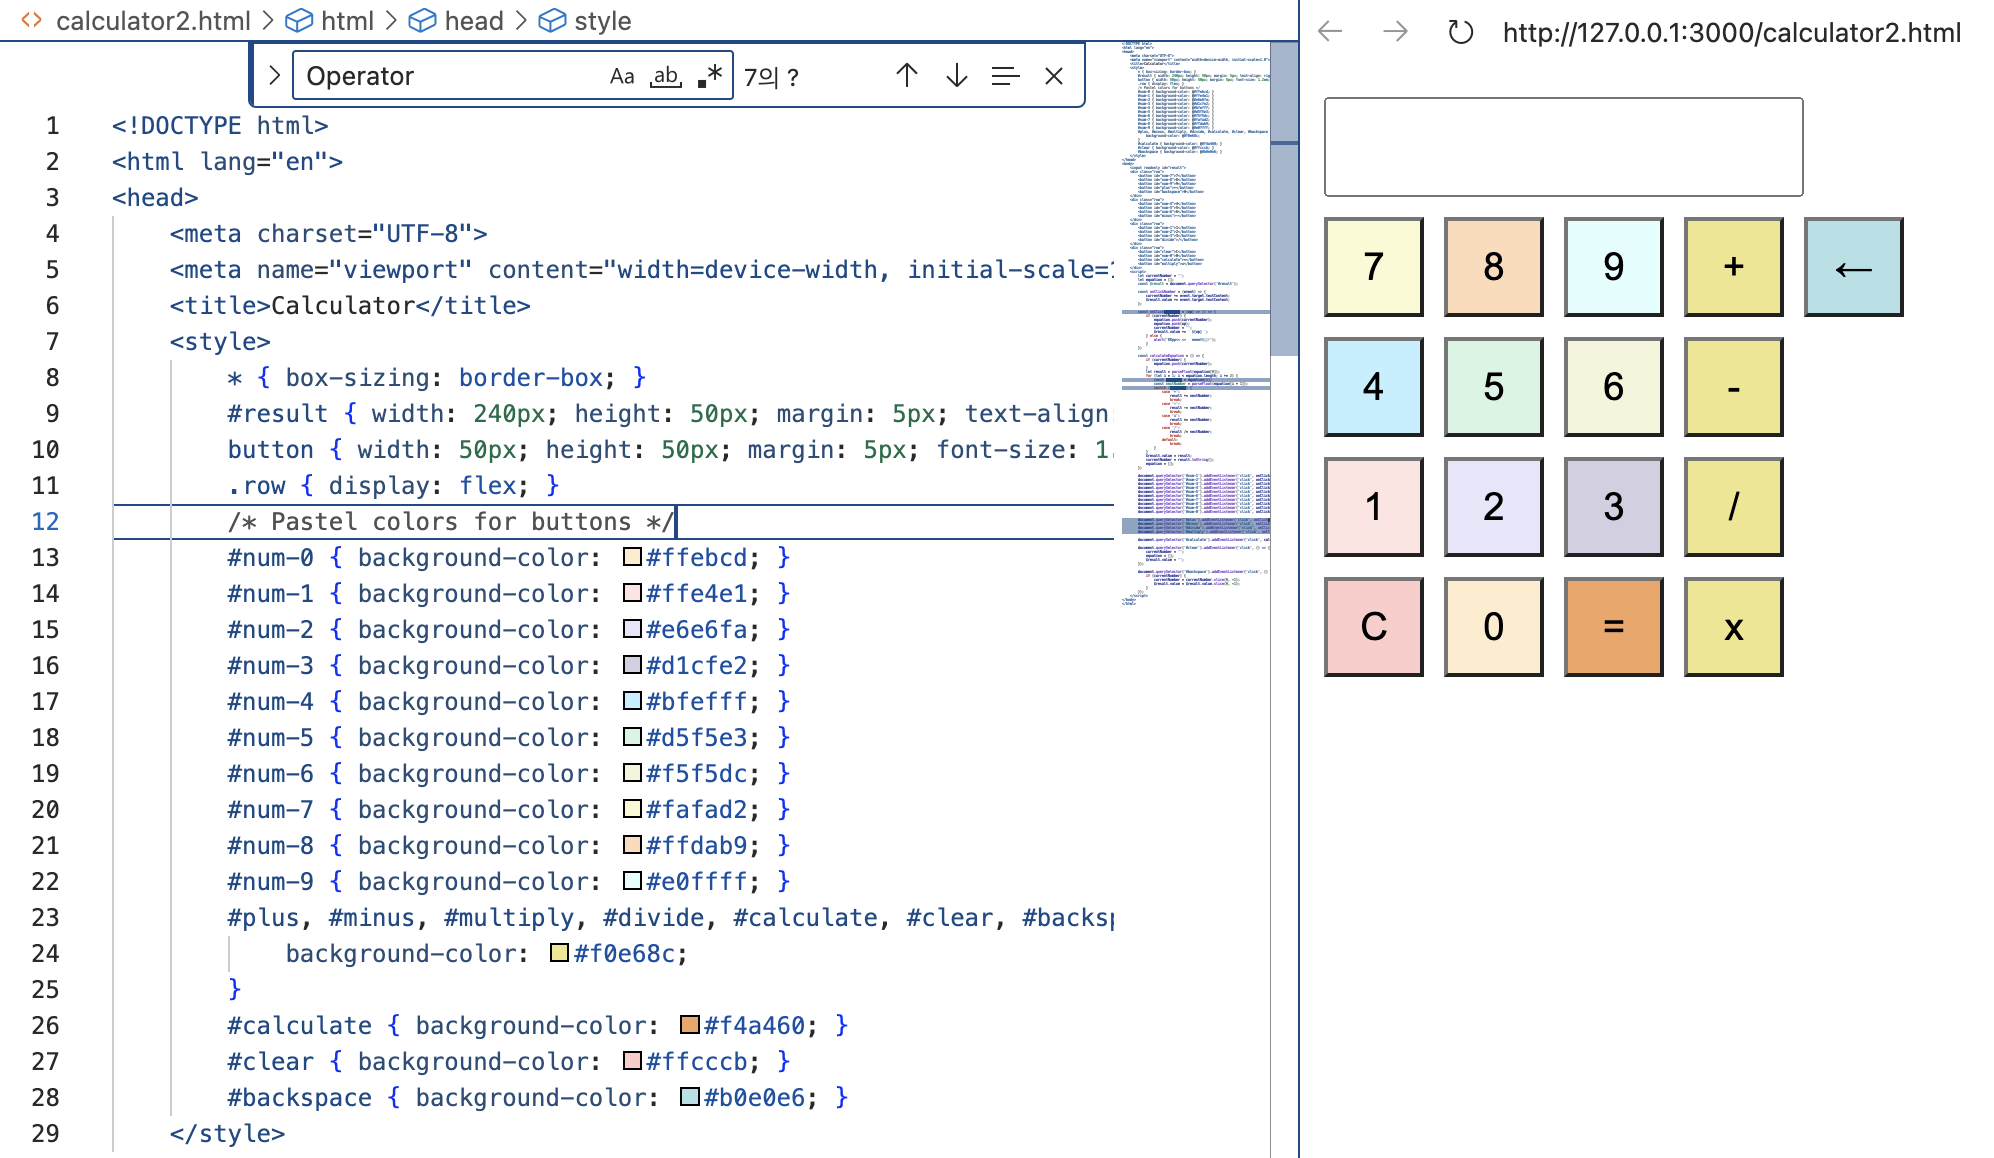Expand the replace field chevron
The width and height of the screenshot is (1994, 1158).
tap(274, 76)
